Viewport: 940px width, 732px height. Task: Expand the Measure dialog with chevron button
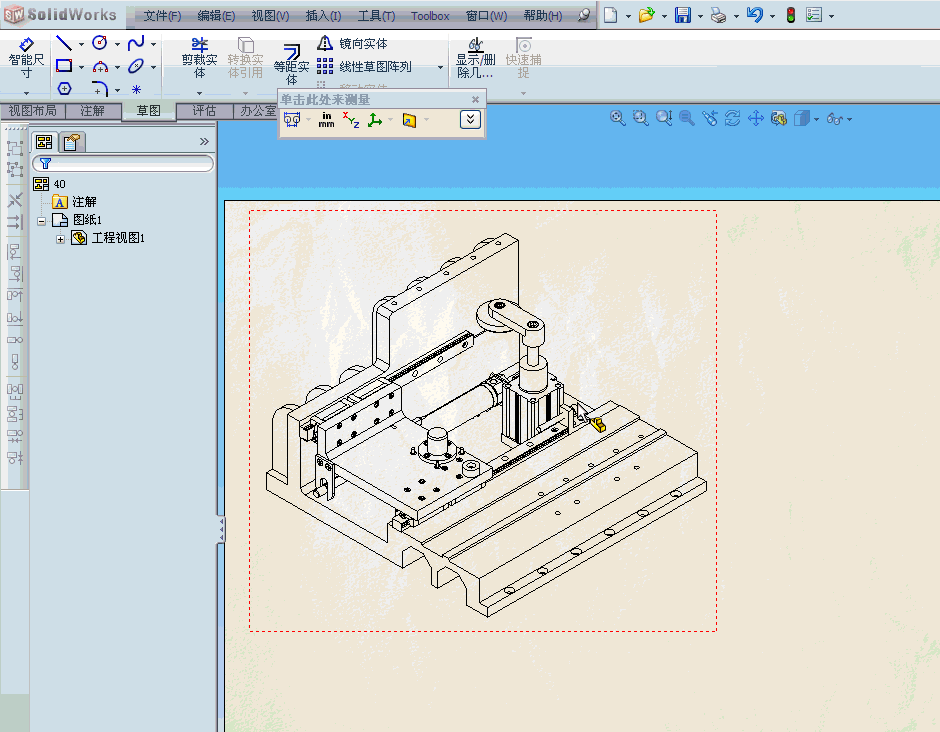coord(471,119)
